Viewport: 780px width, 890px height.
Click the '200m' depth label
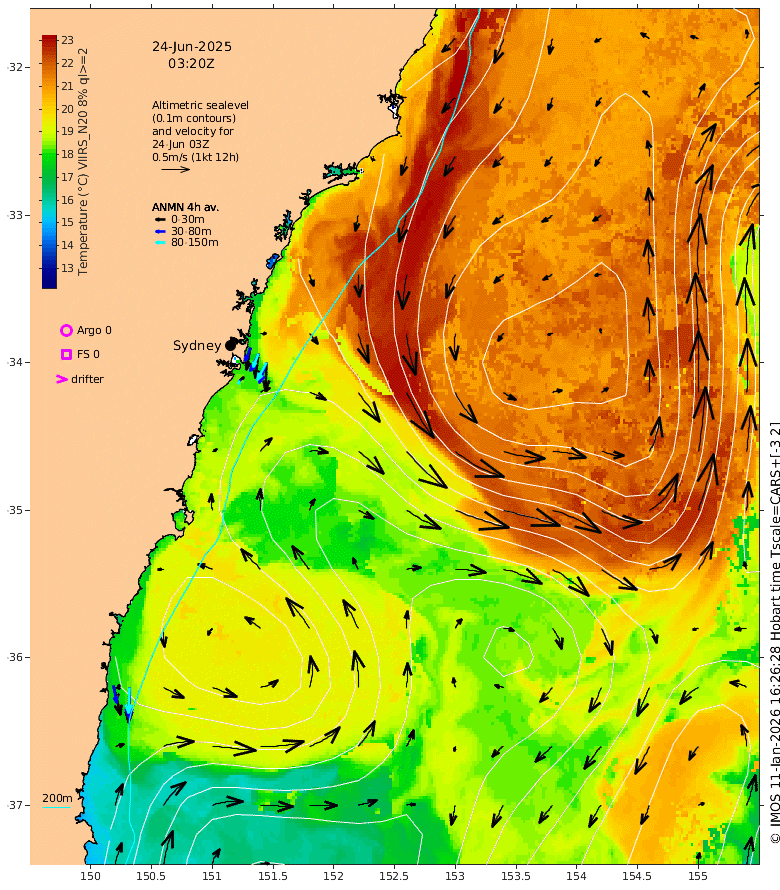57,798
